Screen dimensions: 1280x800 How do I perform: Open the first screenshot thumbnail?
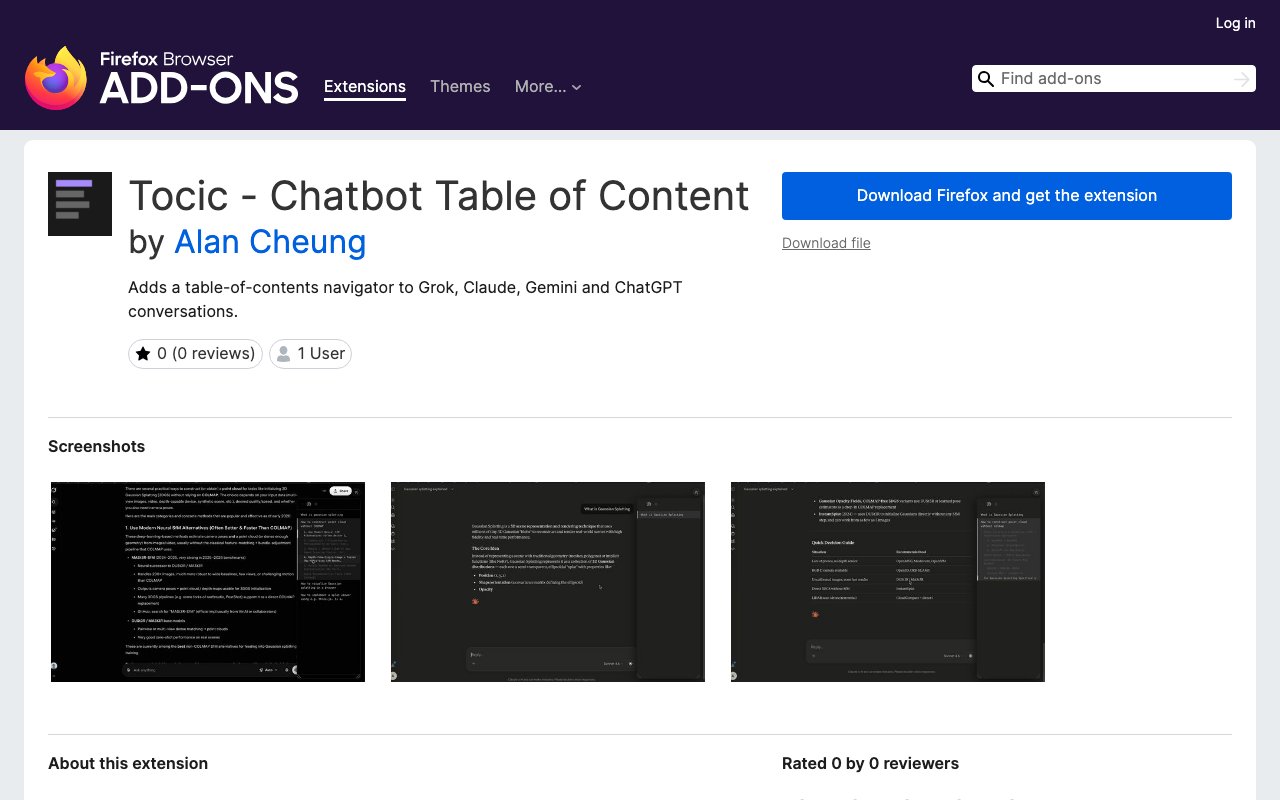[208, 582]
